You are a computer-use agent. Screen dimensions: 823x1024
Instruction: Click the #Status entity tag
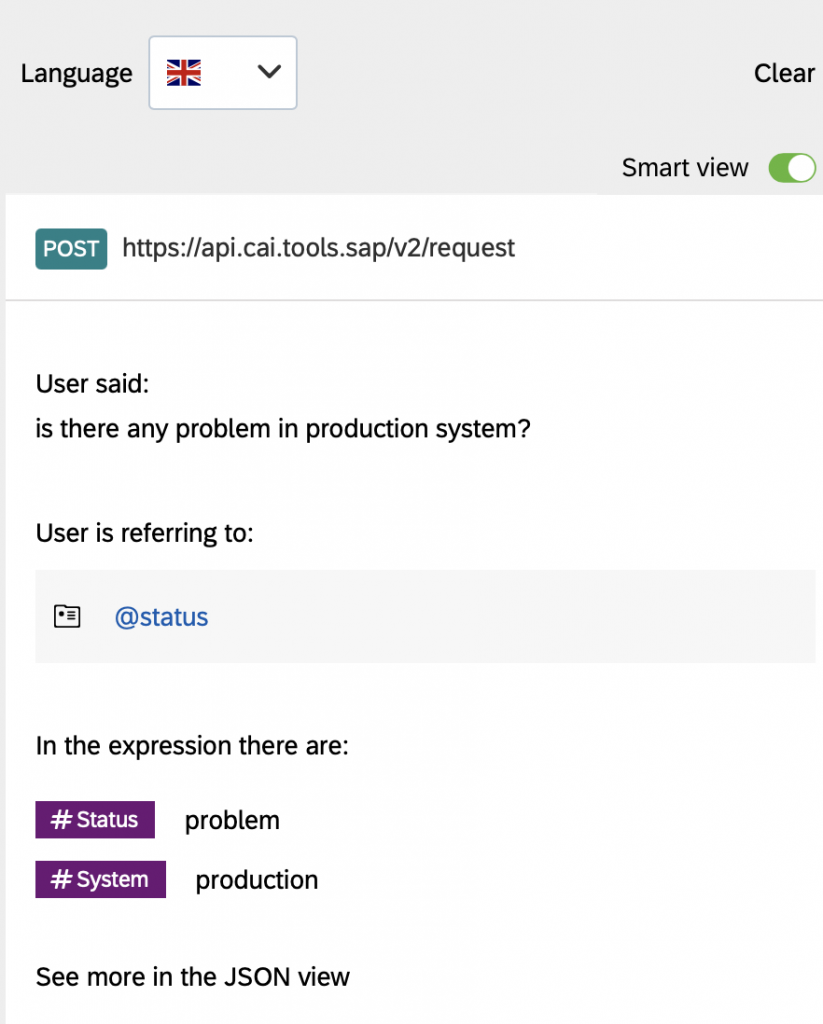pyautogui.click(x=95, y=820)
